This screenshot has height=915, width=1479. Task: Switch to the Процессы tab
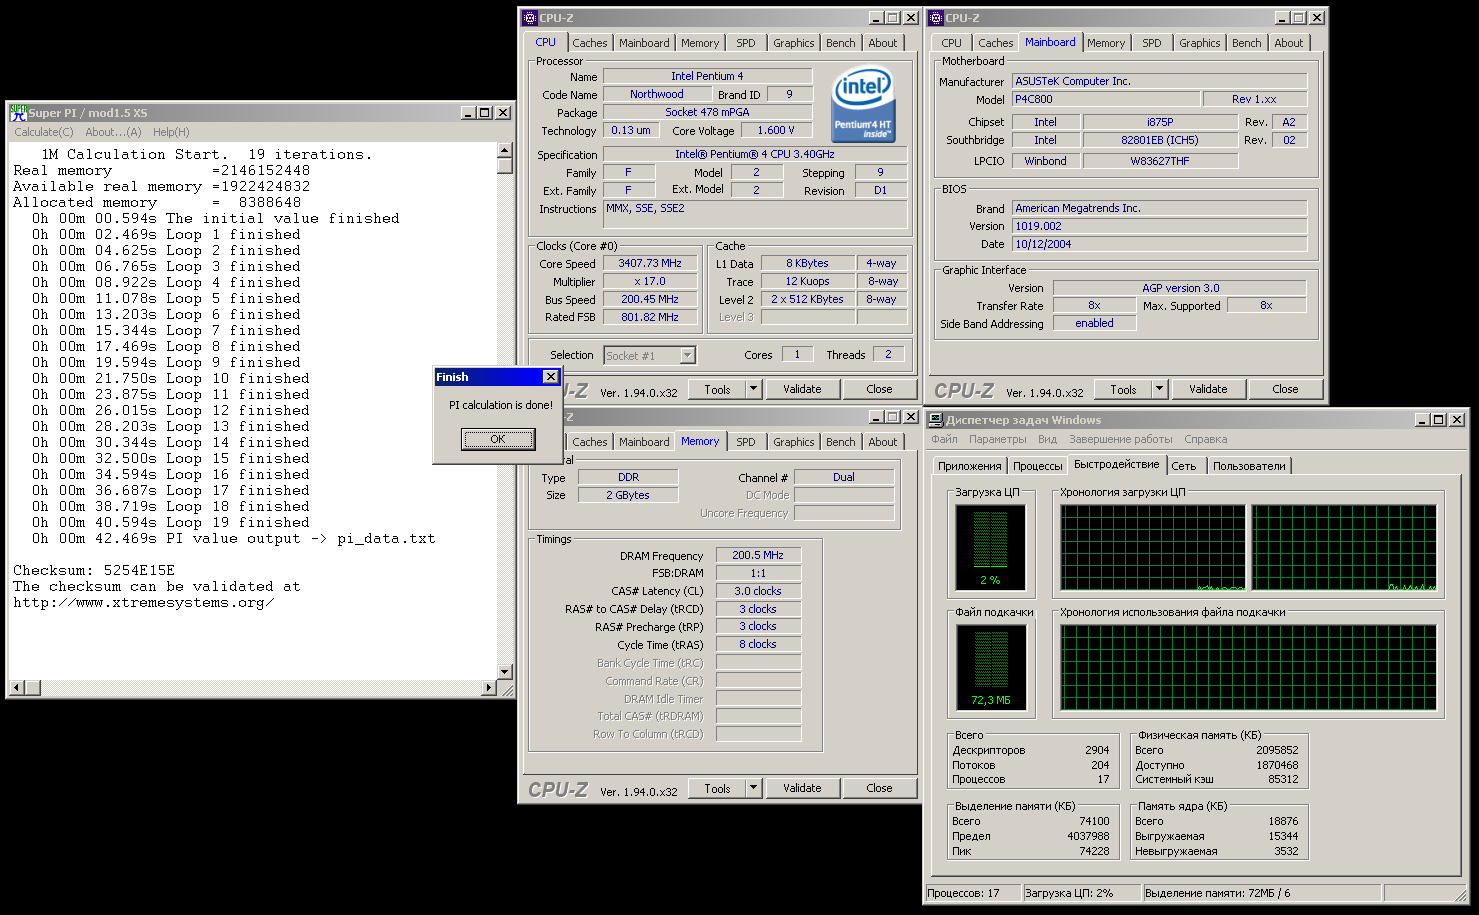(x=1038, y=466)
